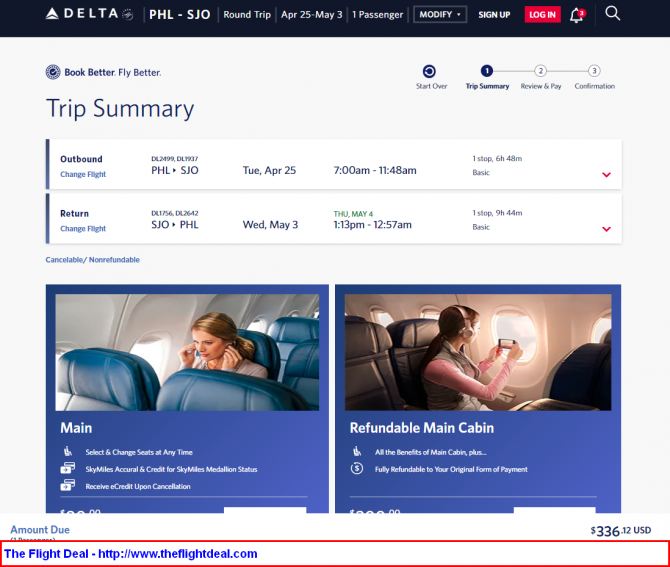
Task: Expand the Outbound flight details chevron
Action: [x=606, y=175]
